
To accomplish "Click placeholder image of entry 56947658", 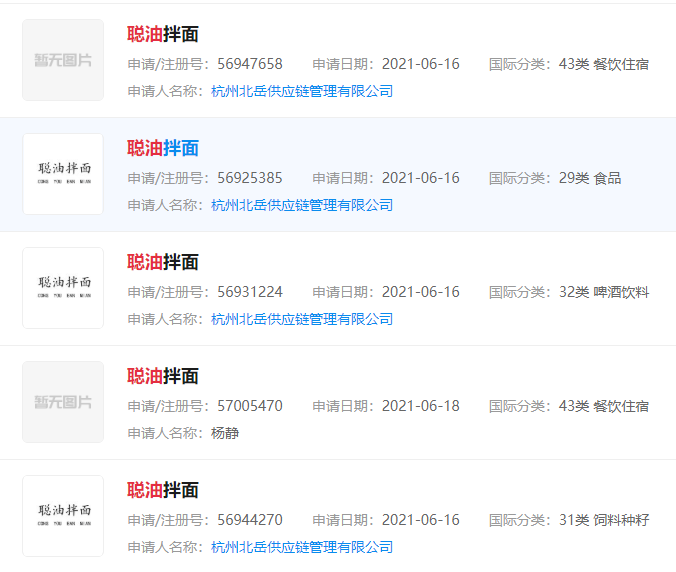I will coord(63,60).
